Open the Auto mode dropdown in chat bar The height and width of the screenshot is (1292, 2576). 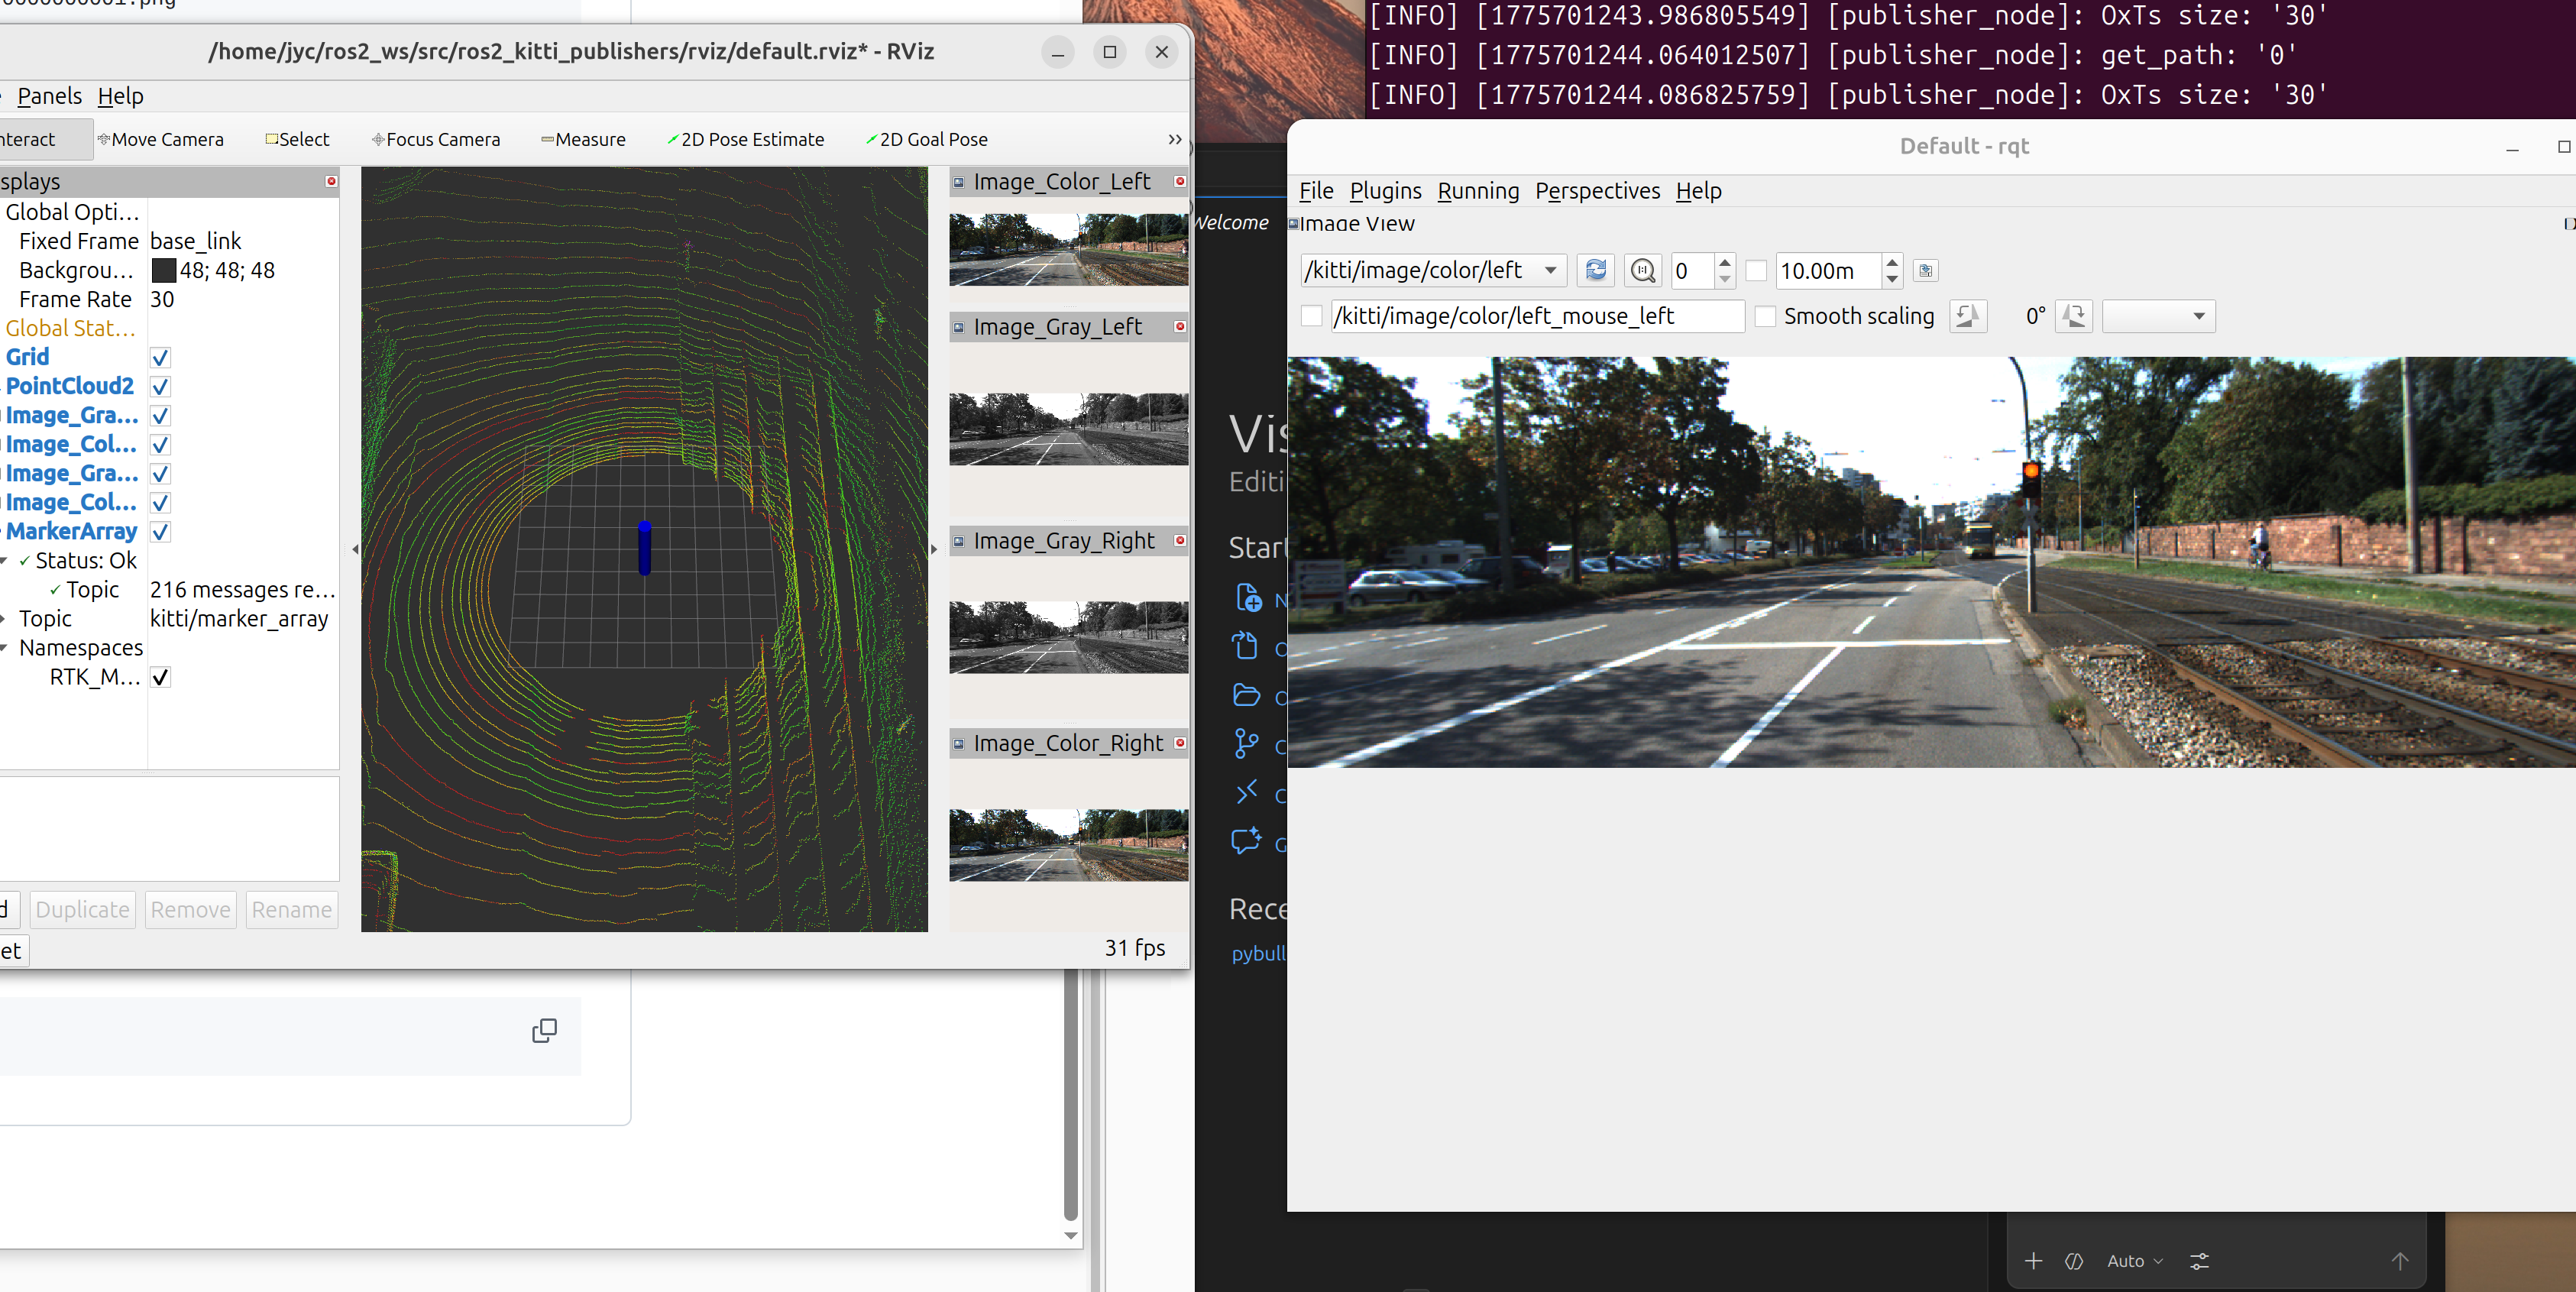[x=2134, y=1261]
